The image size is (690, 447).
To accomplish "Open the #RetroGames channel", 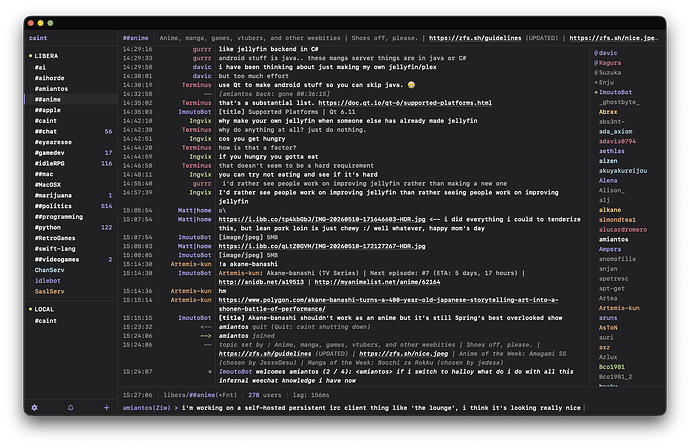I will coord(55,238).
